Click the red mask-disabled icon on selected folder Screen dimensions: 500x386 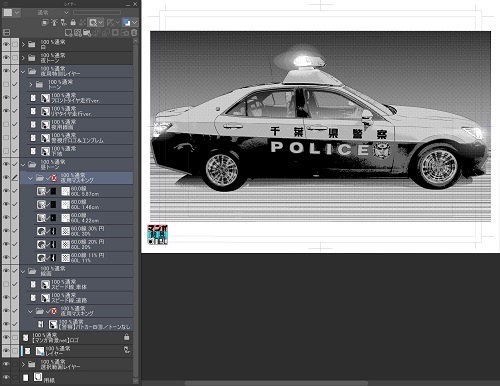pyautogui.click(x=54, y=178)
